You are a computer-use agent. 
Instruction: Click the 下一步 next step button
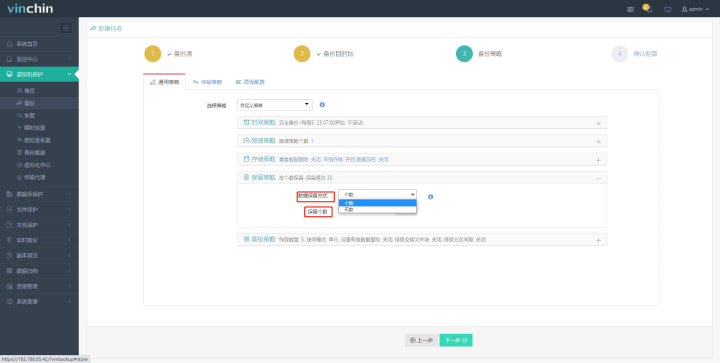click(x=456, y=340)
